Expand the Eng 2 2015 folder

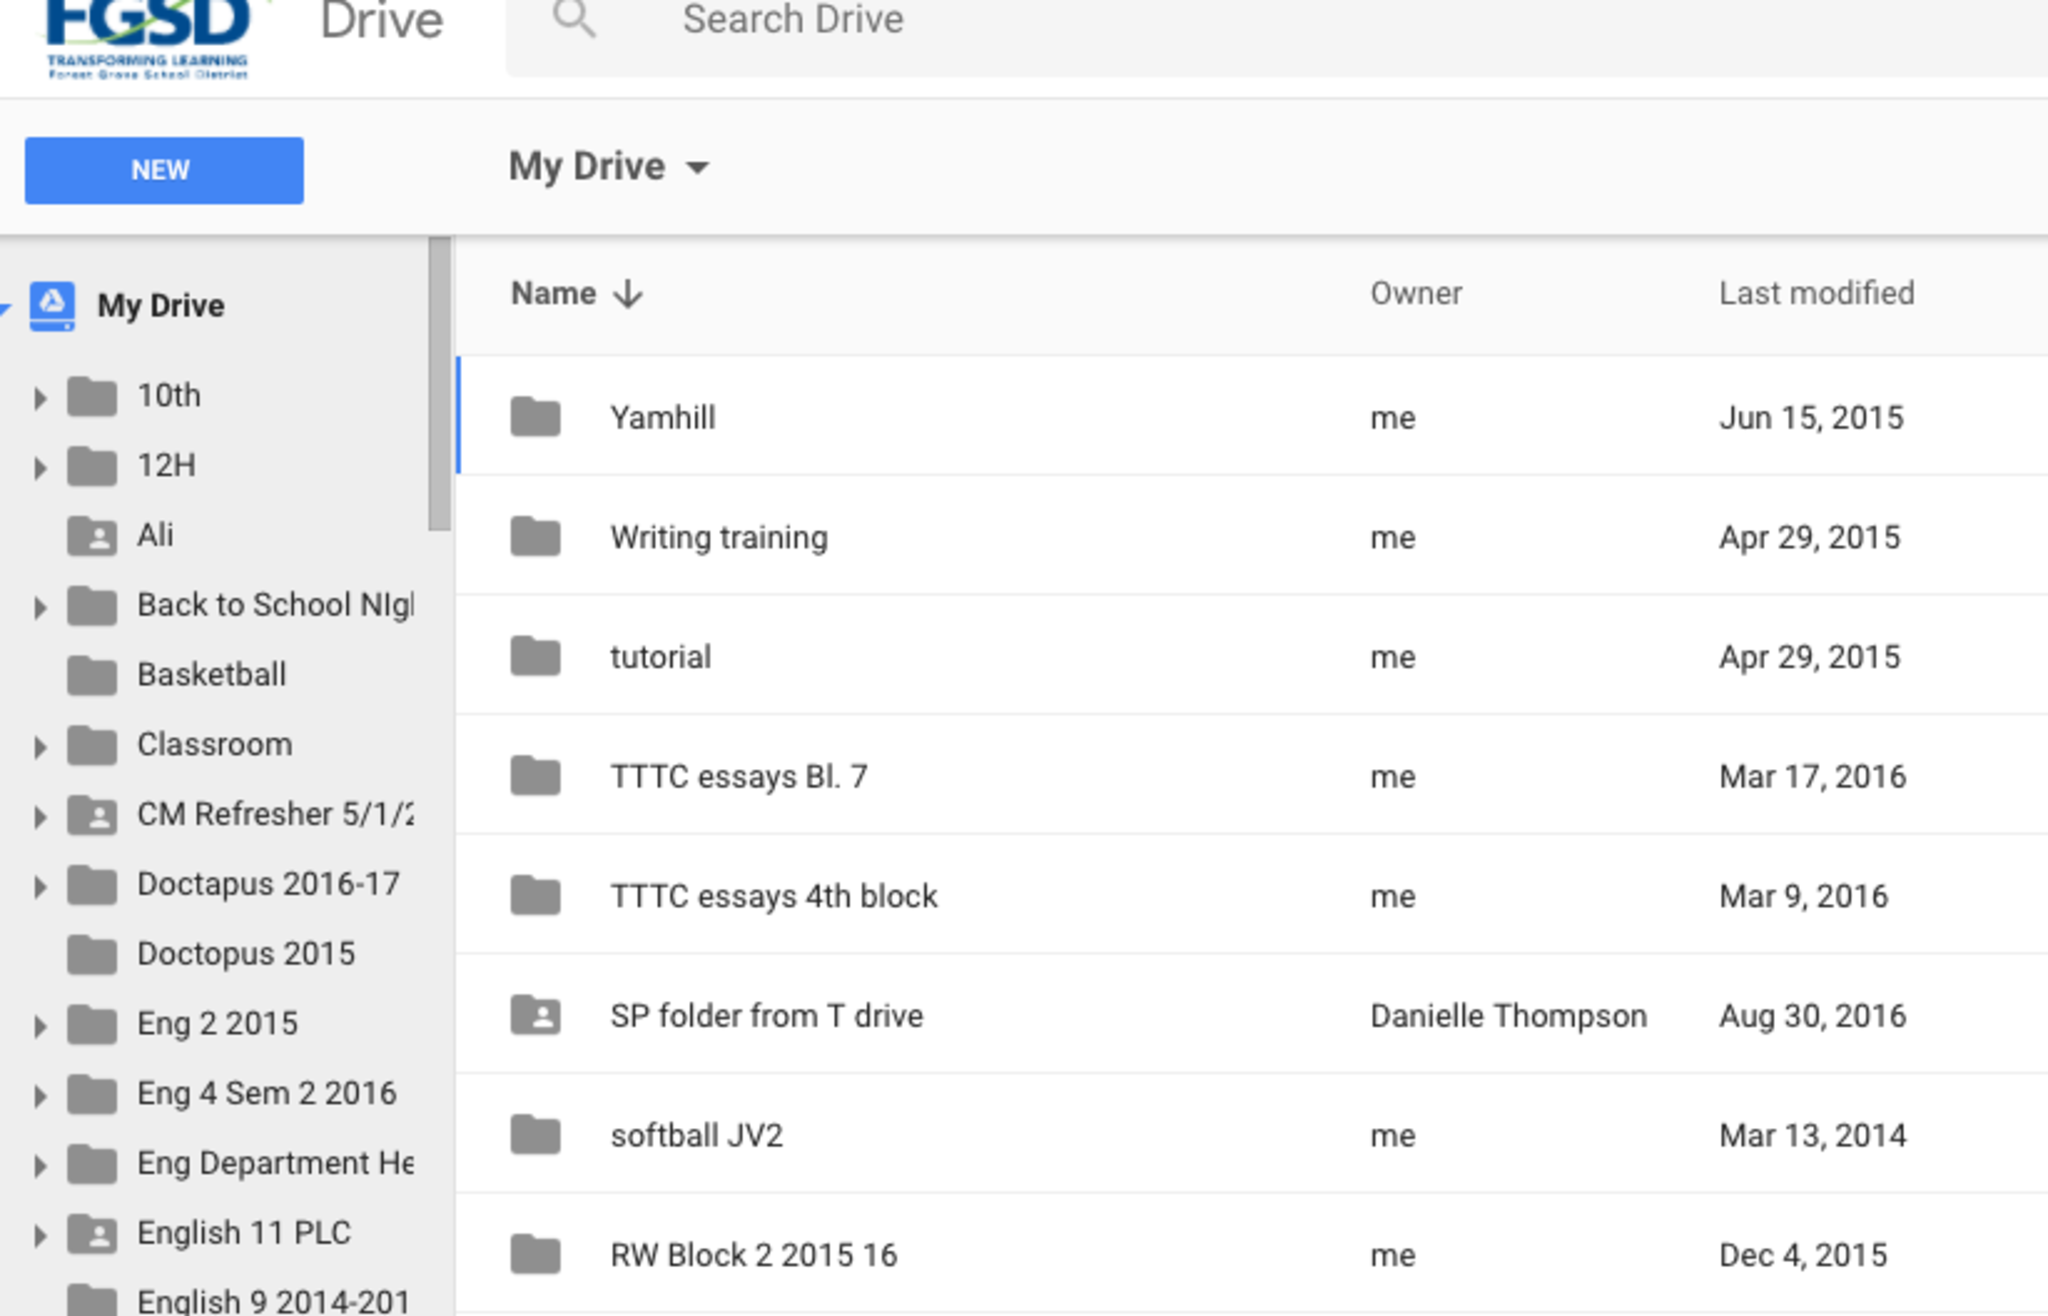pos(39,1025)
